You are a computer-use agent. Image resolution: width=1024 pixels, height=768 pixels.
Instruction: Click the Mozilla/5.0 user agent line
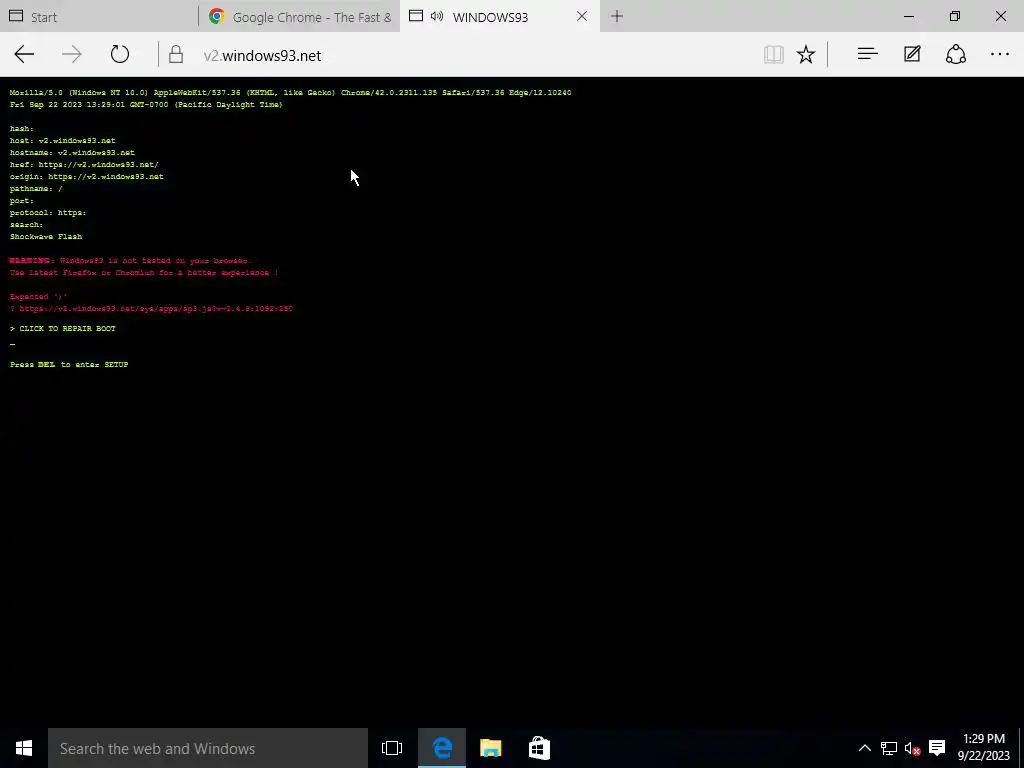click(290, 93)
